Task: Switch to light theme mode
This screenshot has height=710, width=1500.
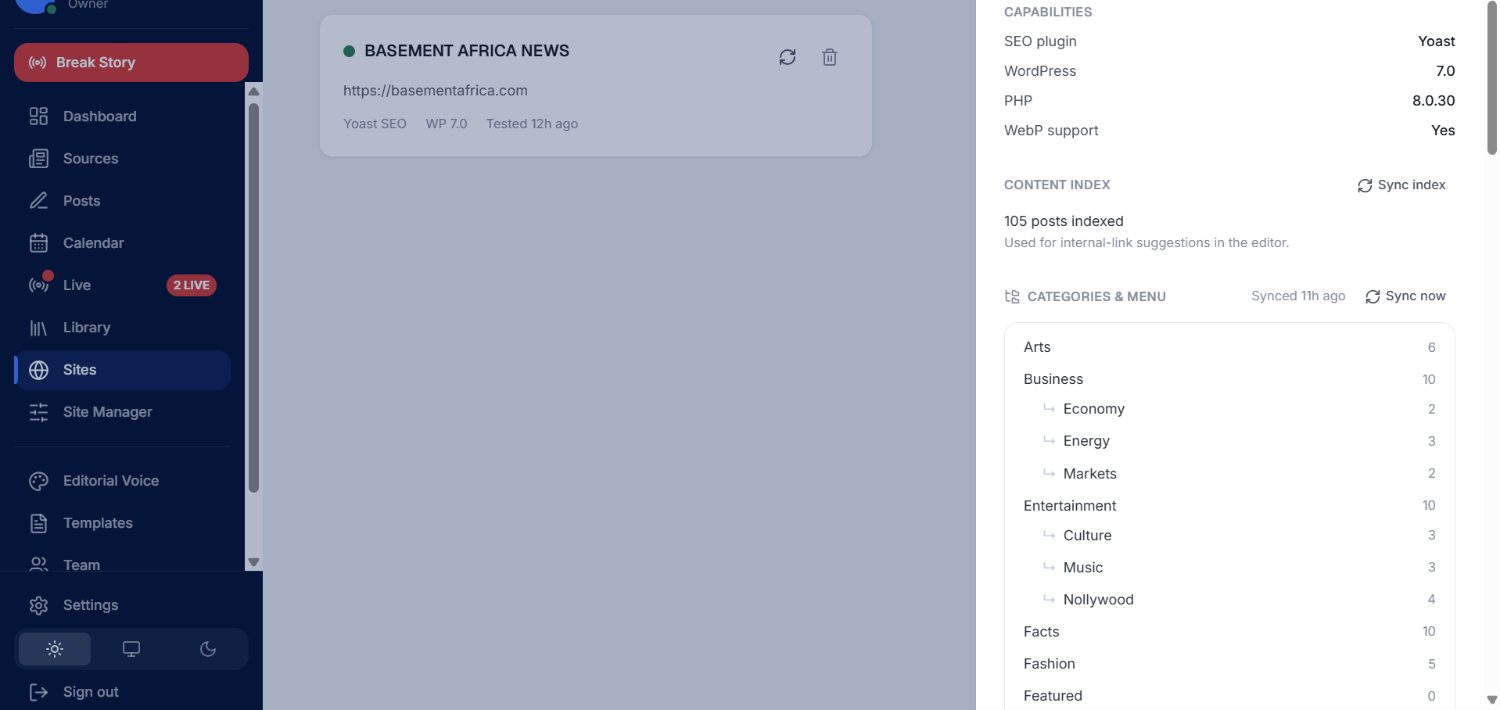Action: pos(55,649)
